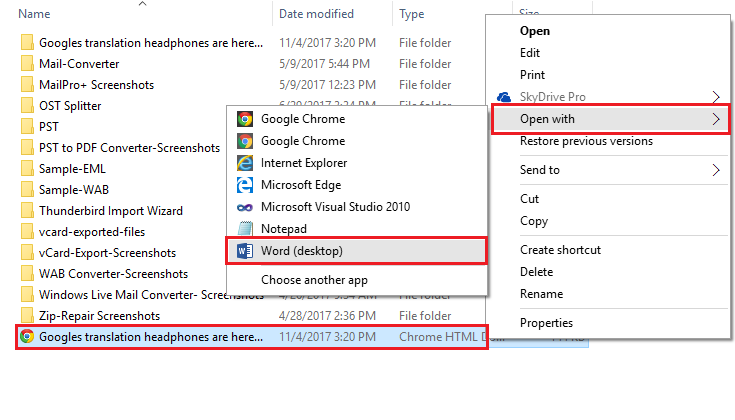Viewport: 735px width, 420px height.
Task: Choose Edit in the context menu
Action: point(530,53)
